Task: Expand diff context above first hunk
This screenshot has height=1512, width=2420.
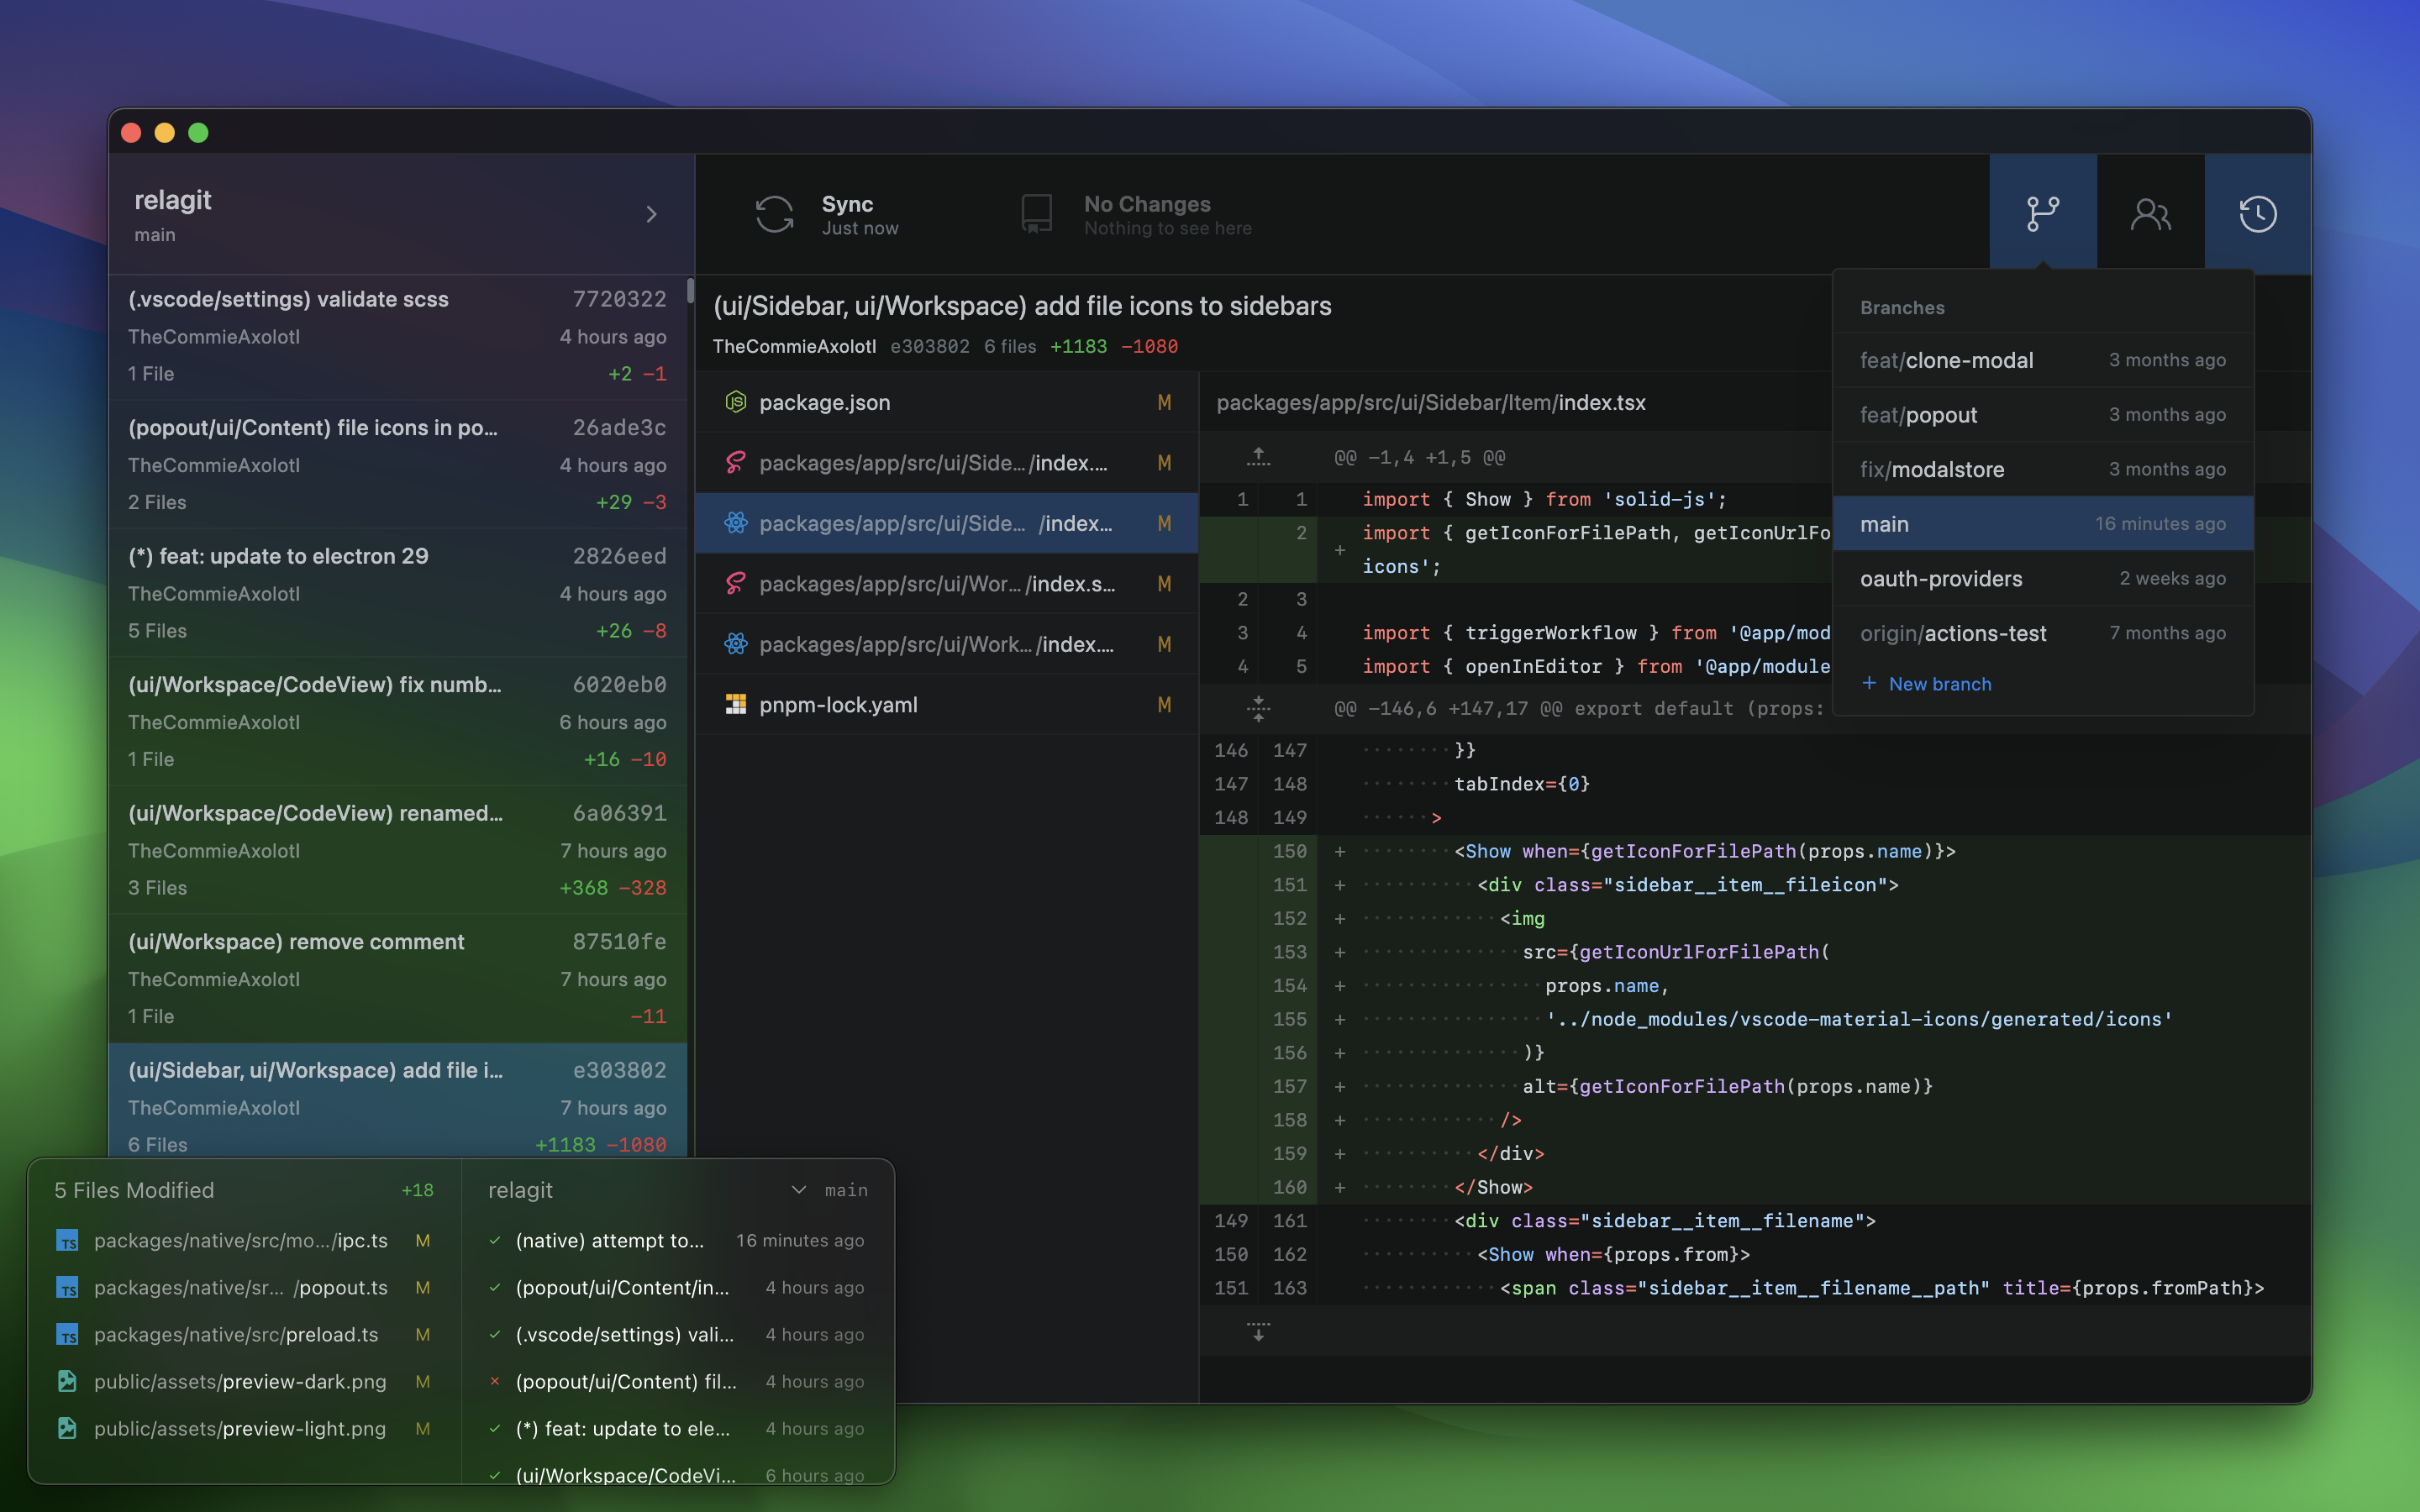Action: click(1258, 457)
